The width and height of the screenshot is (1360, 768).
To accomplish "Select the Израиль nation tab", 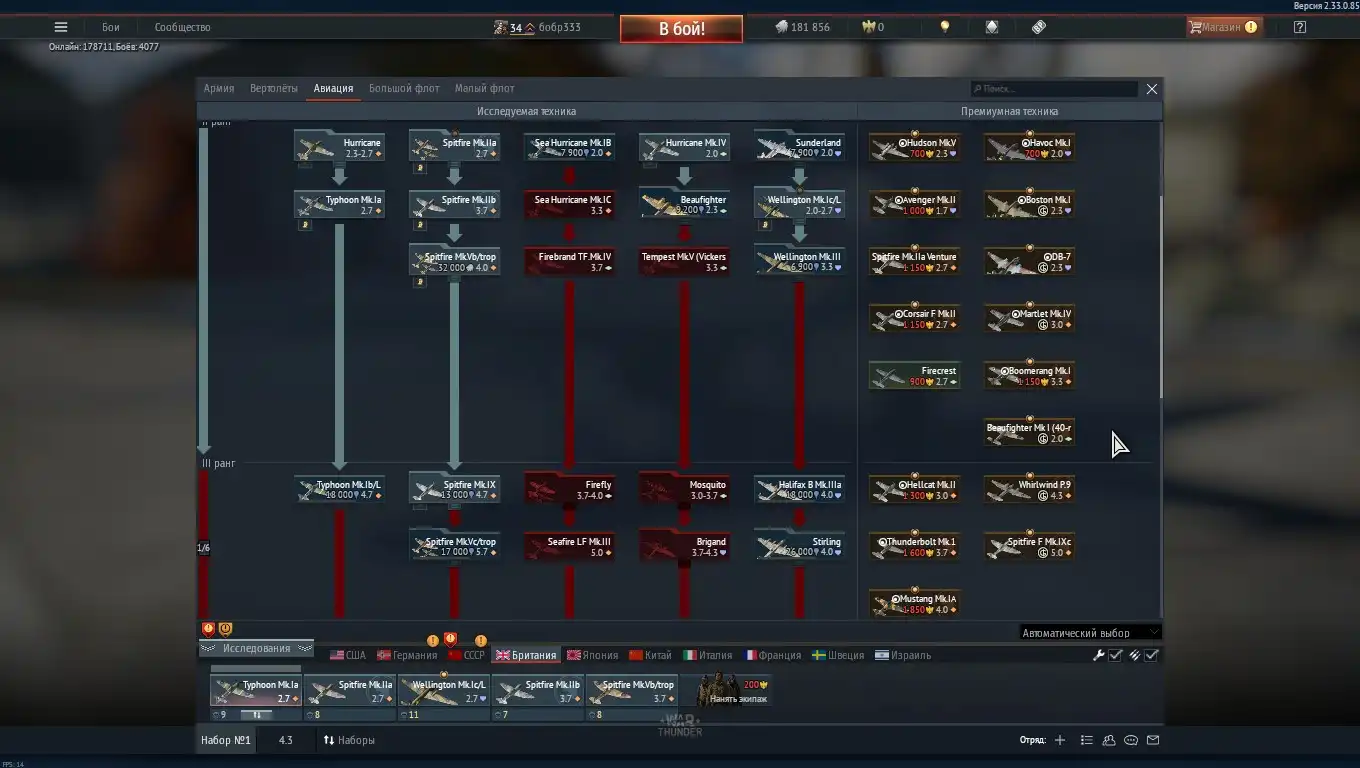I will [x=903, y=655].
